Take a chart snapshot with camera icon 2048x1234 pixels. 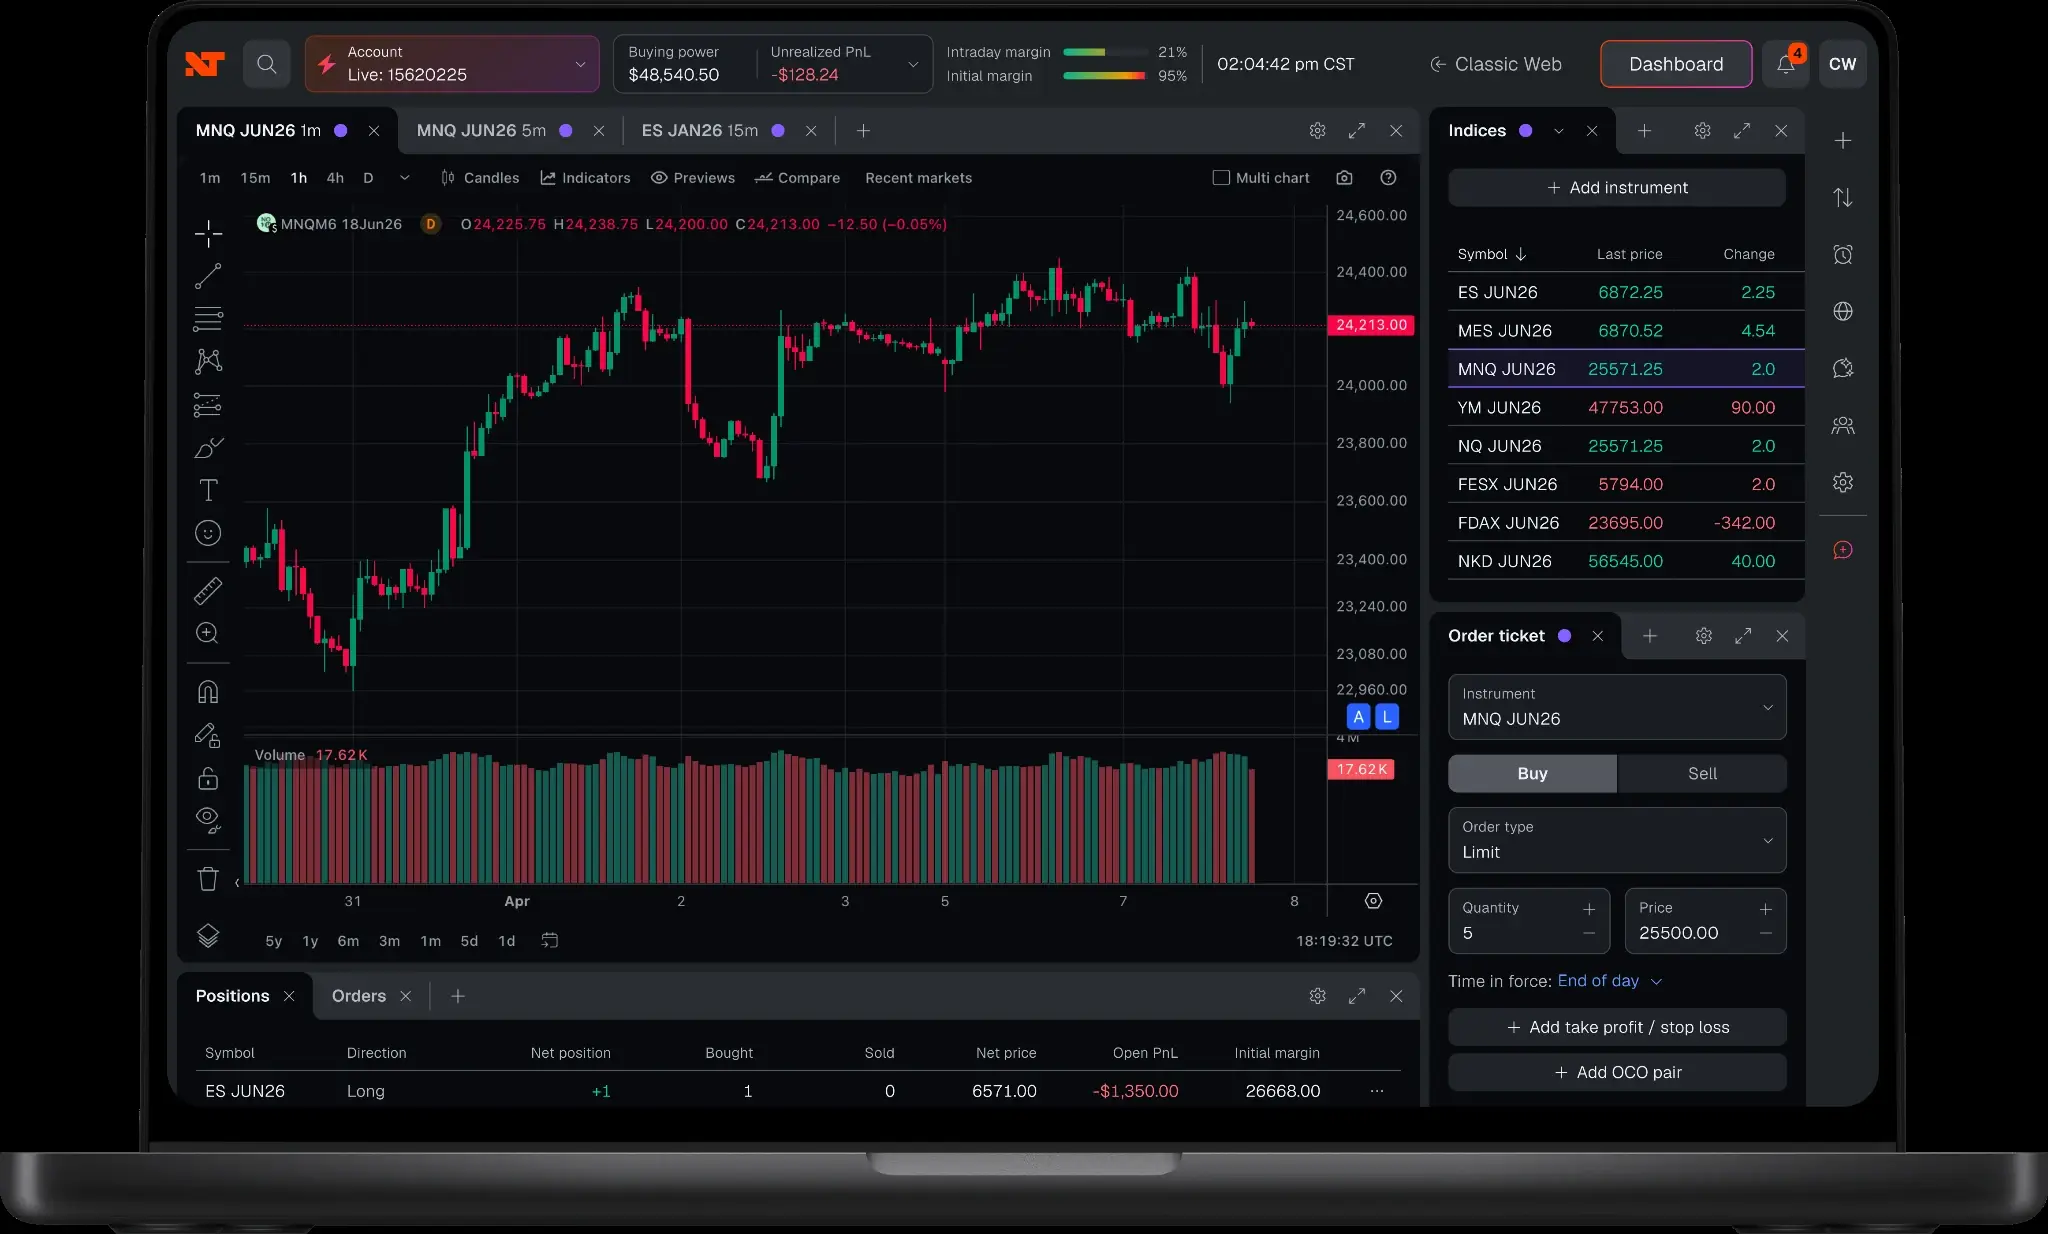pyautogui.click(x=1344, y=178)
